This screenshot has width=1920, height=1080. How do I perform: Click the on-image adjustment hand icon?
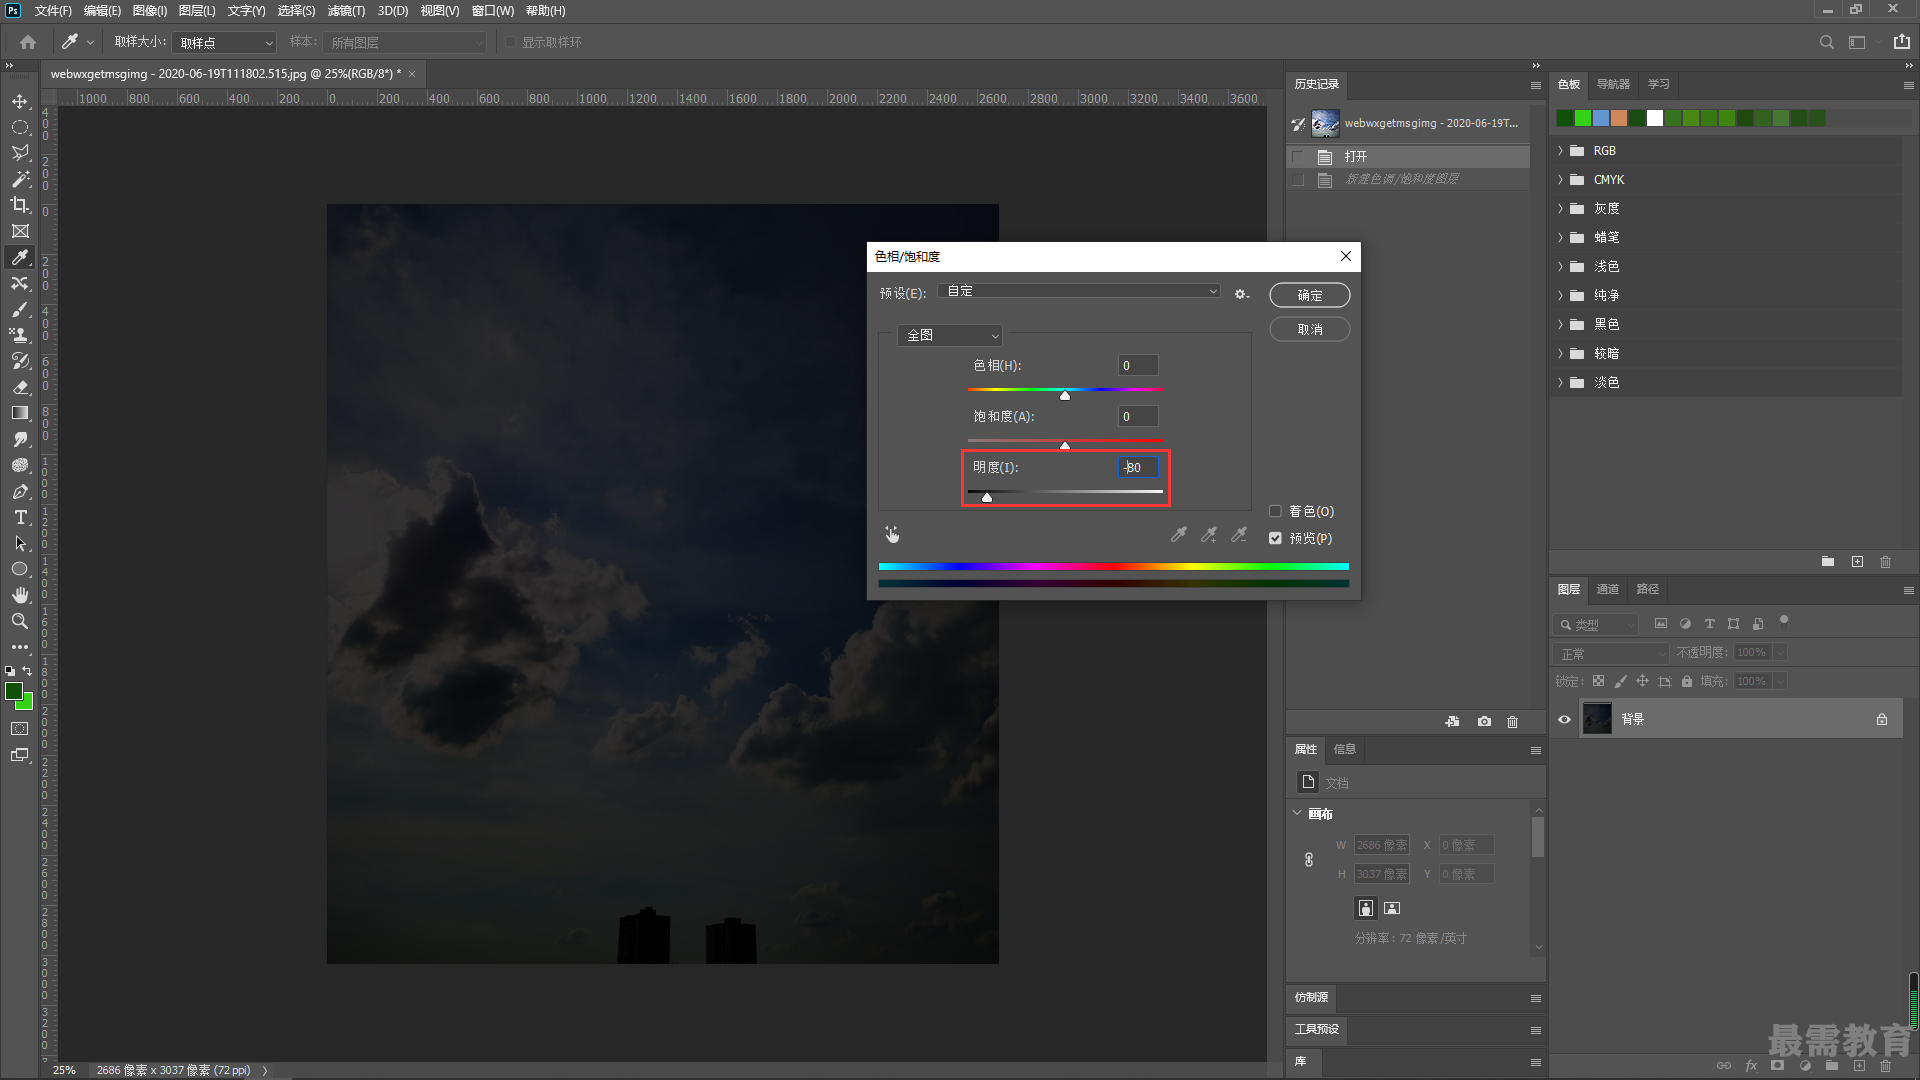coord(892,535)
